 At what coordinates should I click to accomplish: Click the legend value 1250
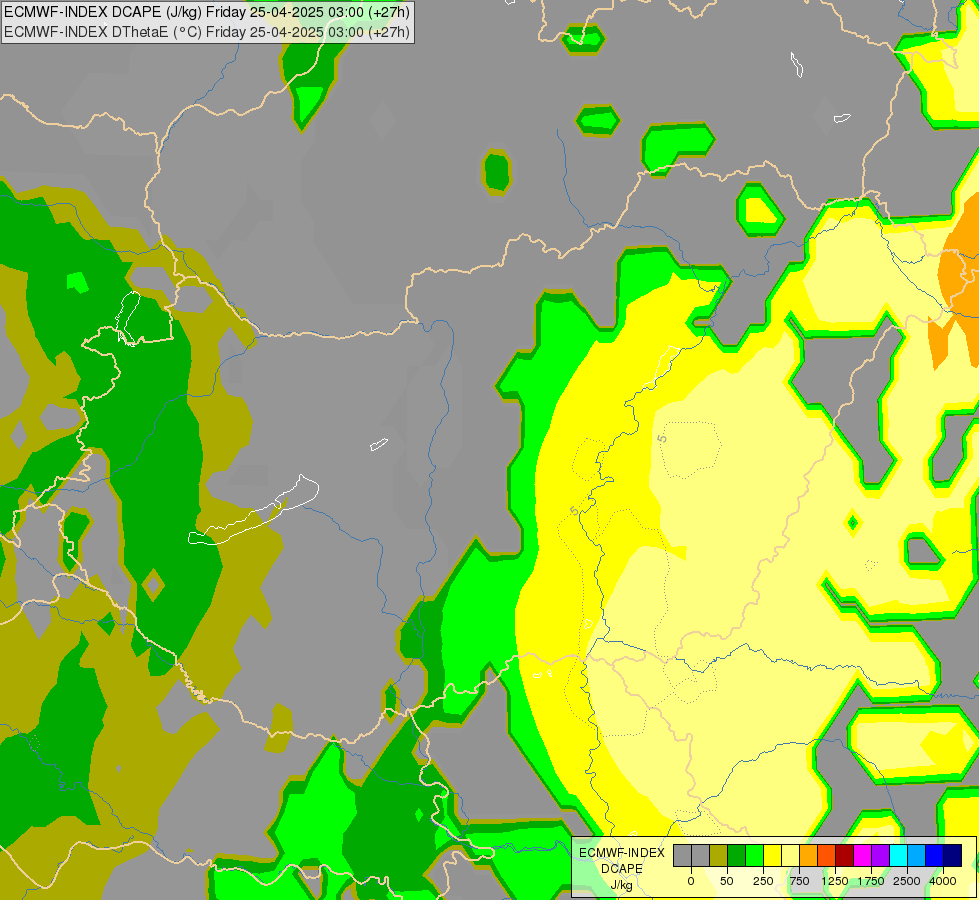[x=835, y=881]
